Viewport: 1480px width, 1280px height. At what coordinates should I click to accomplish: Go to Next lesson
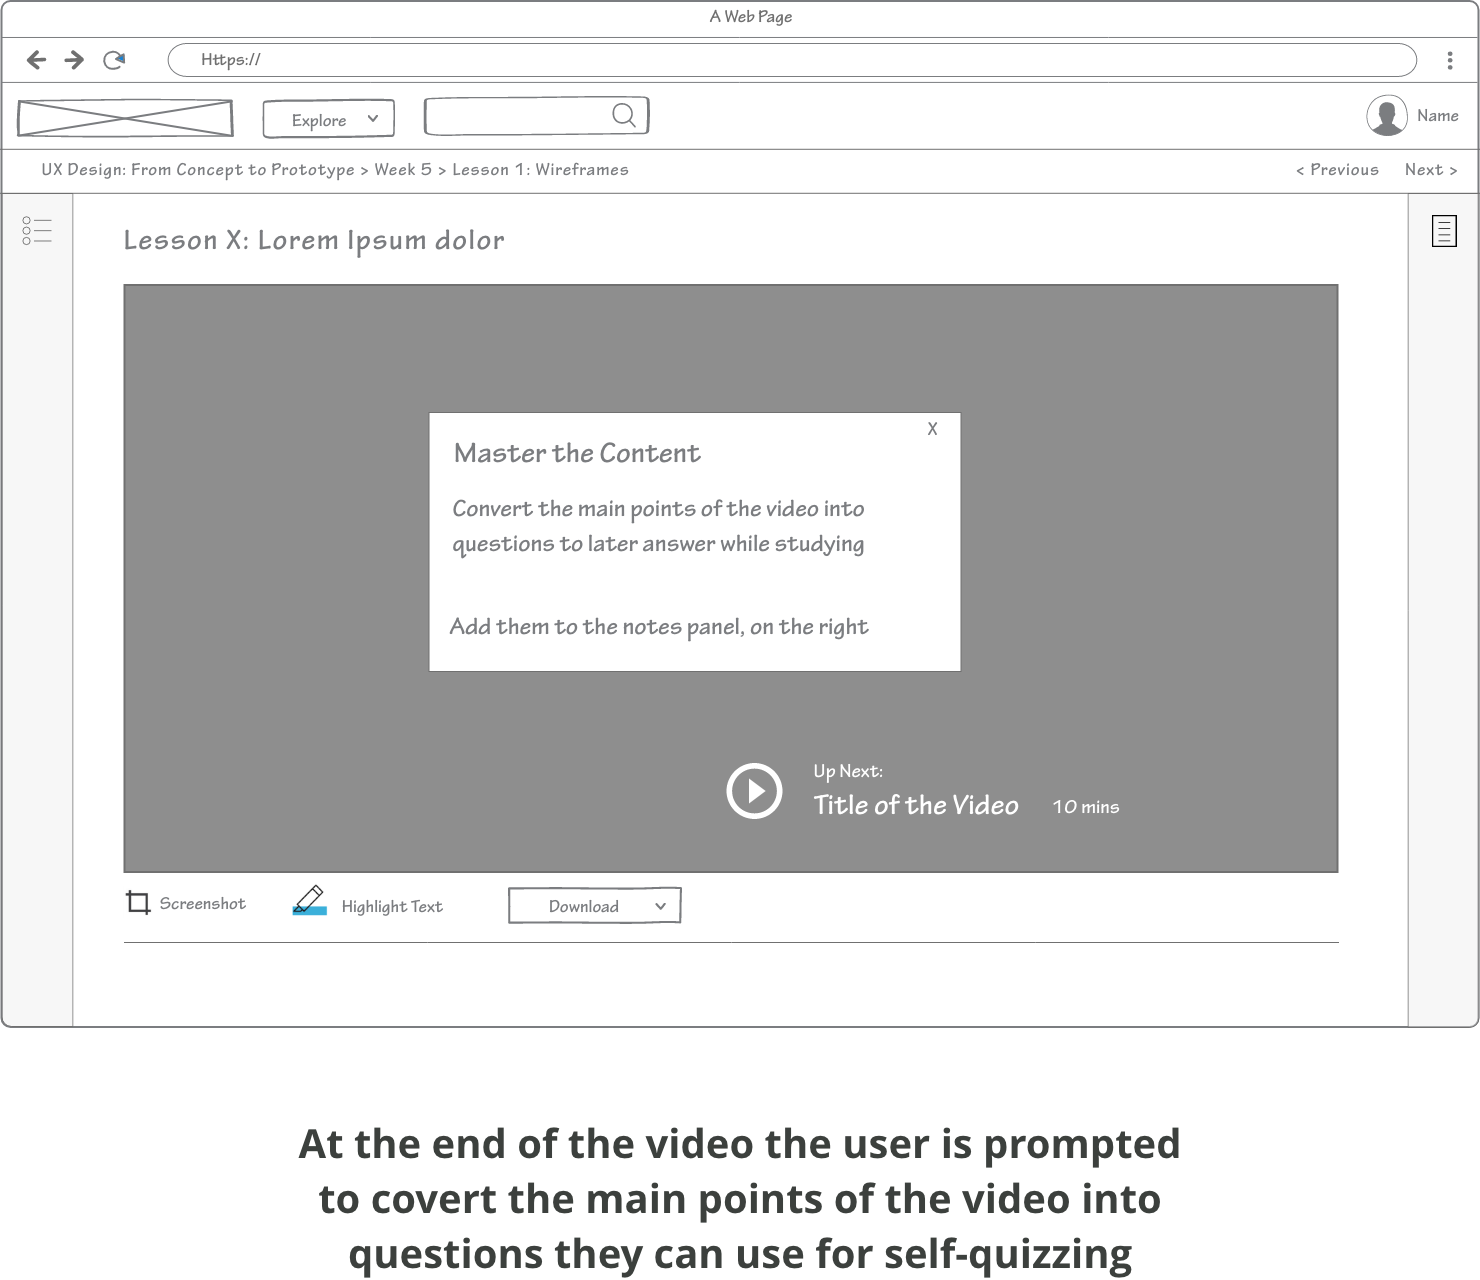point(1431,170)
